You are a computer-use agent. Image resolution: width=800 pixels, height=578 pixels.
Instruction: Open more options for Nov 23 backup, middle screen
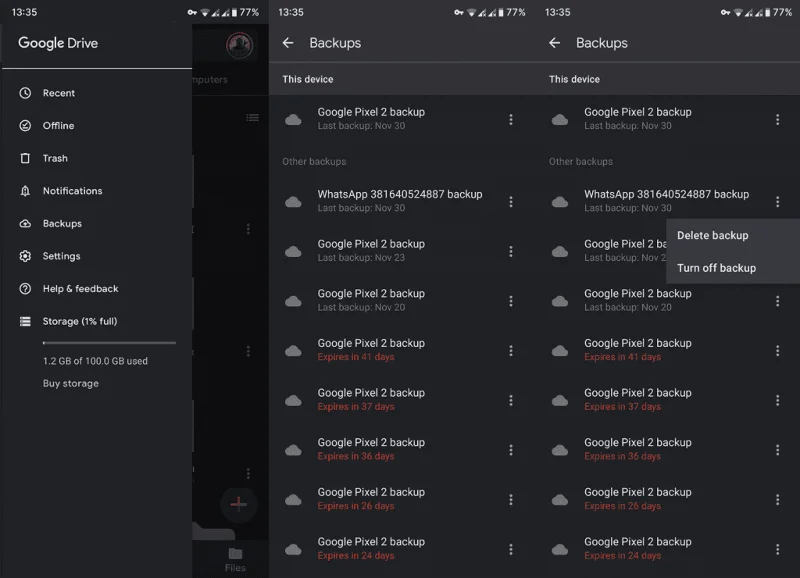pos(511,251)
